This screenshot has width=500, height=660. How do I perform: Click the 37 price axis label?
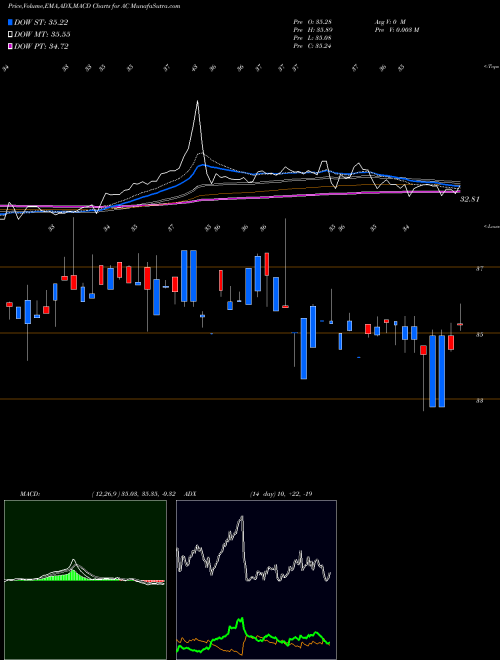pyautogui.click(x=479, y=269)
